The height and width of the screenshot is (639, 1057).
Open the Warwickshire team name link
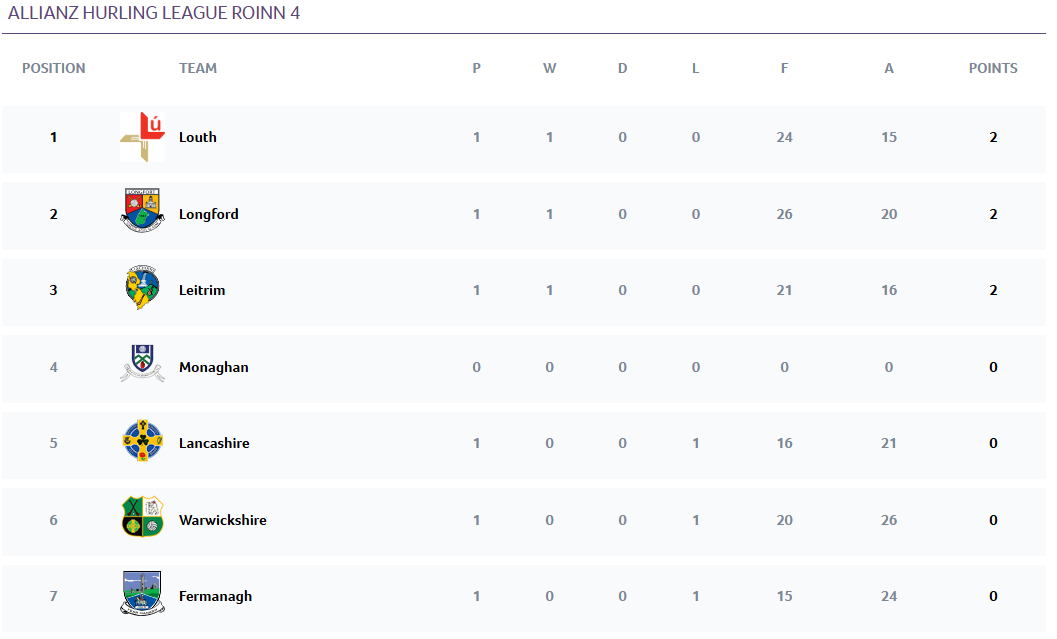point(223,520)
